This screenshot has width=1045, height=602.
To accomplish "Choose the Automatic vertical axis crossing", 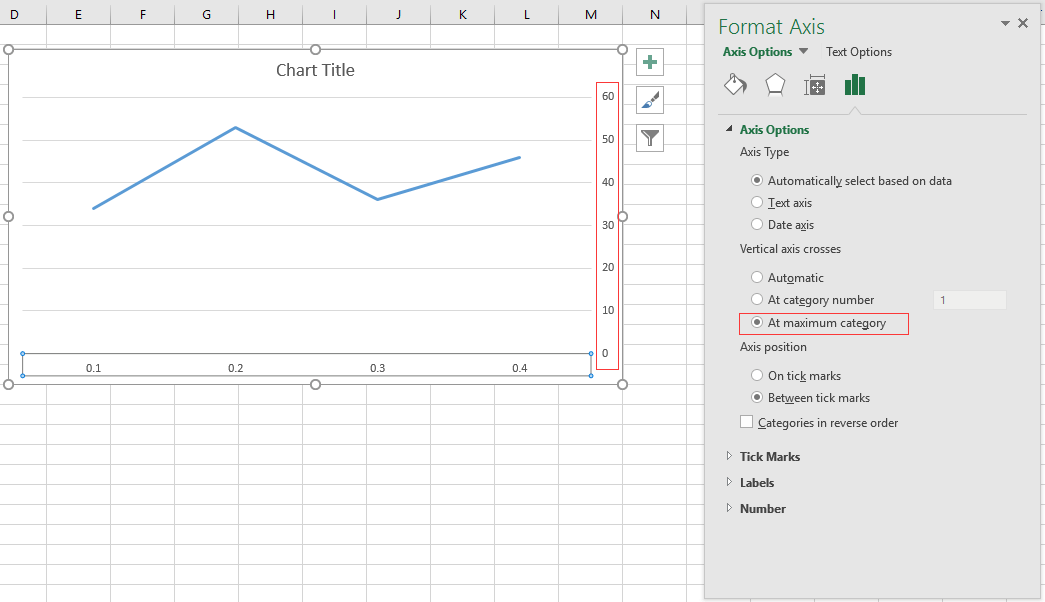I will point(757,277).
